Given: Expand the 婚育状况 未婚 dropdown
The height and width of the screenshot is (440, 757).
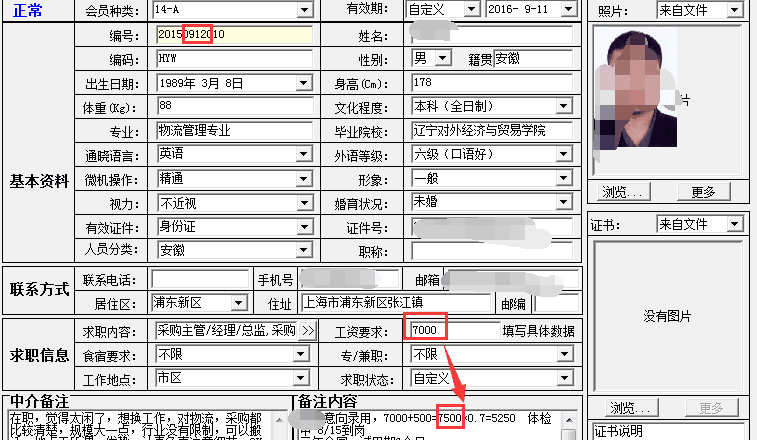Looking at the screenshot, I should click(563, 202).
